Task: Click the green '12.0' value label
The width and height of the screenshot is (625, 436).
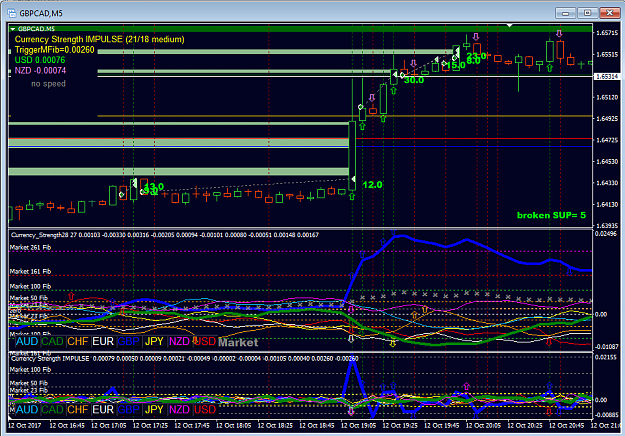Action: click(372, 185)
